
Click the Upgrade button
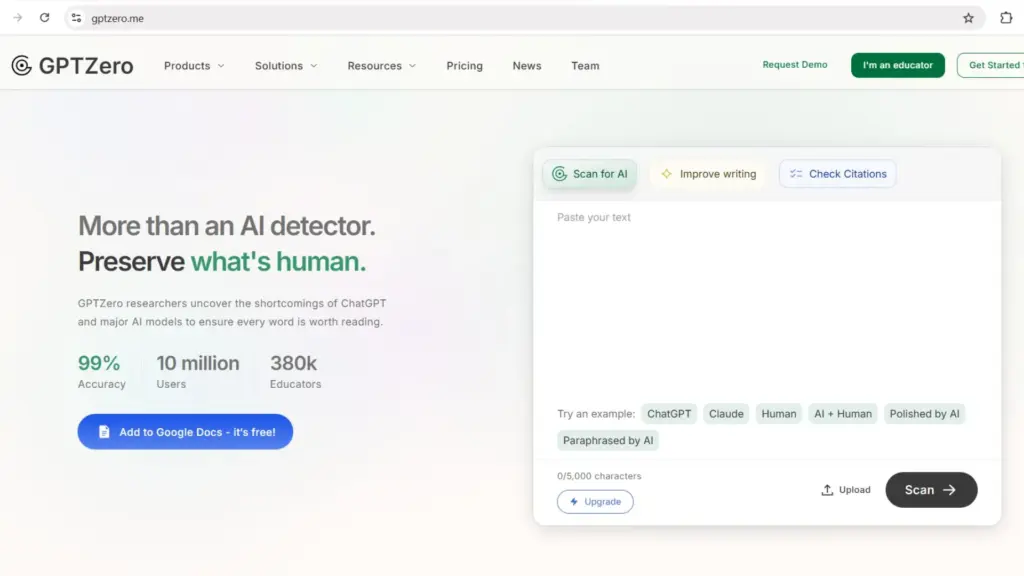pos(595,502)
